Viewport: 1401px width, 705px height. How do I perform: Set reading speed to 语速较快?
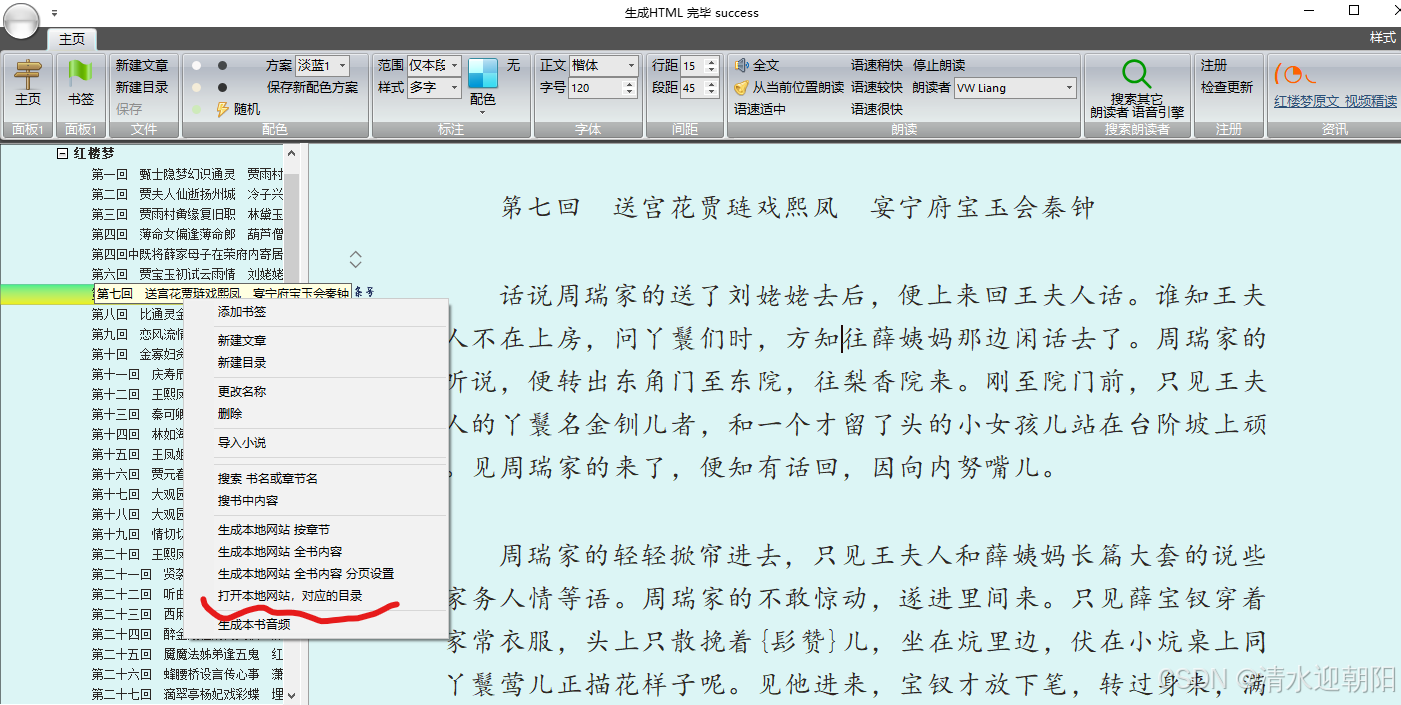click(877, 87)
